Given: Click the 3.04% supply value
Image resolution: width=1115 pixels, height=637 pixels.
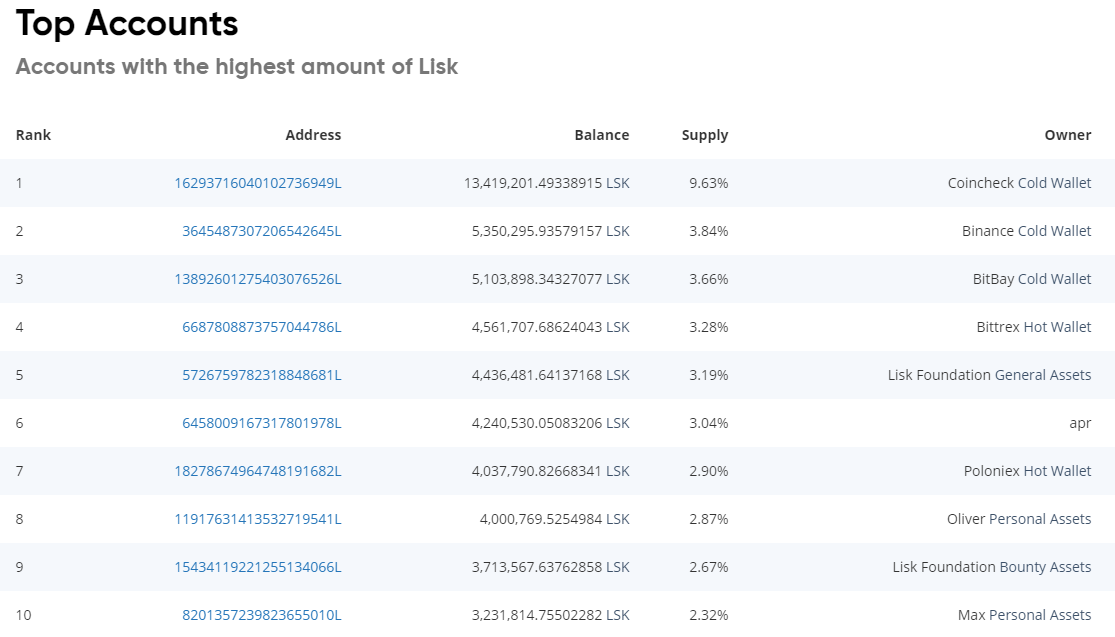Looking at the screenshot, I should coord(708,423).
